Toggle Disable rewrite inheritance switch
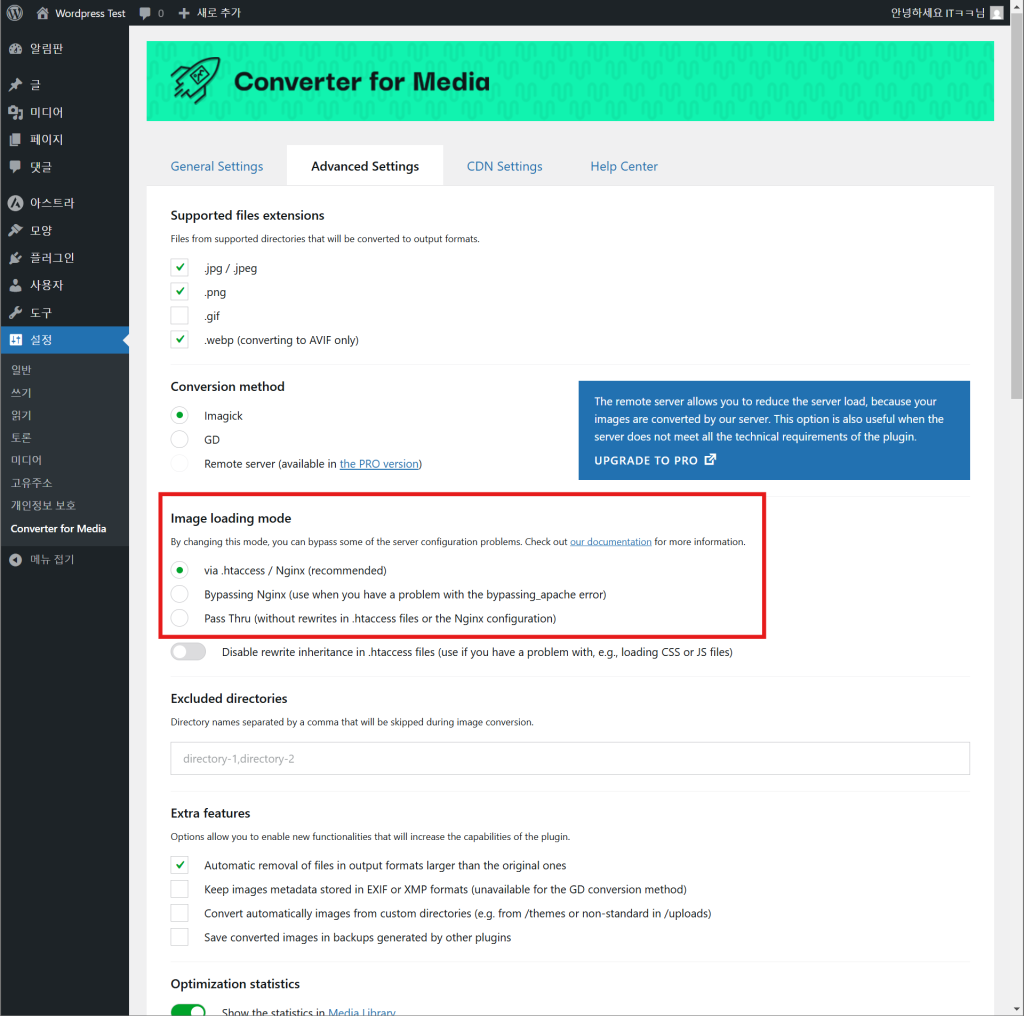 188,652
